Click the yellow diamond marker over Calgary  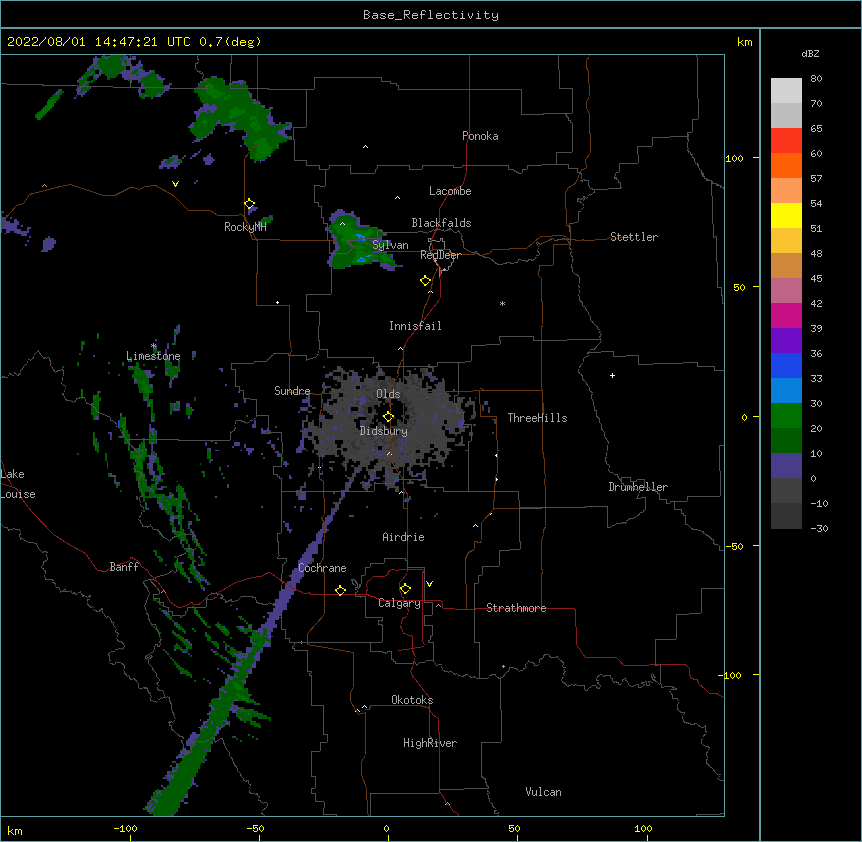coord(405,589)
